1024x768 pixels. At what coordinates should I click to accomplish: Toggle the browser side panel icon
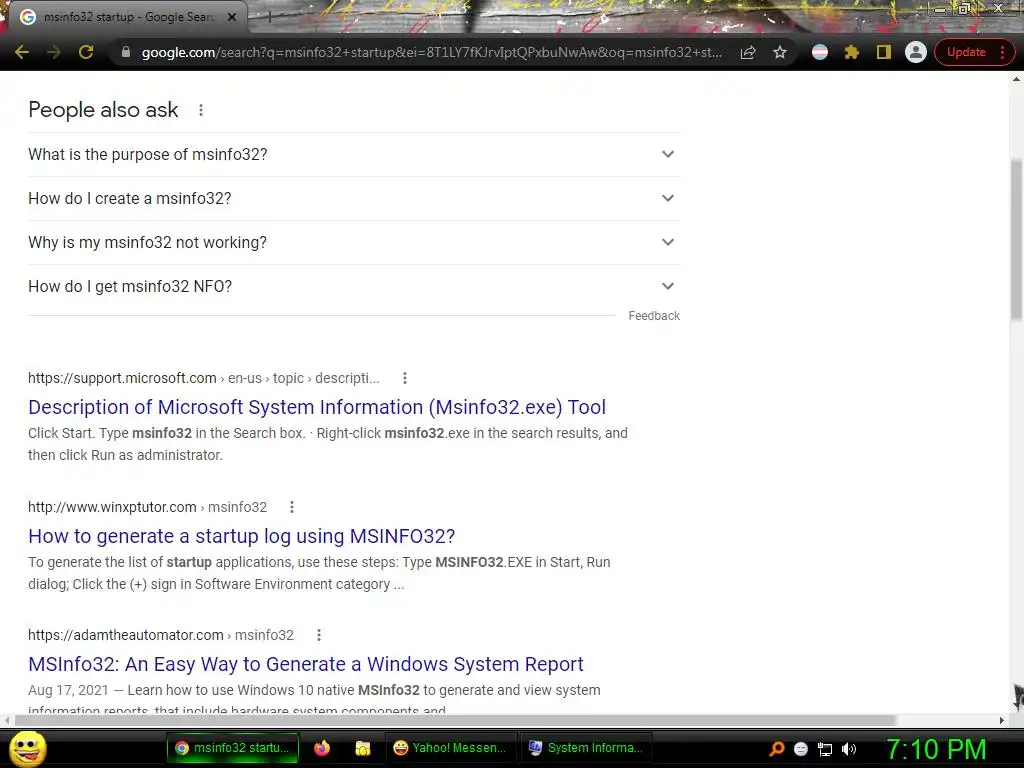coord(884,52)
